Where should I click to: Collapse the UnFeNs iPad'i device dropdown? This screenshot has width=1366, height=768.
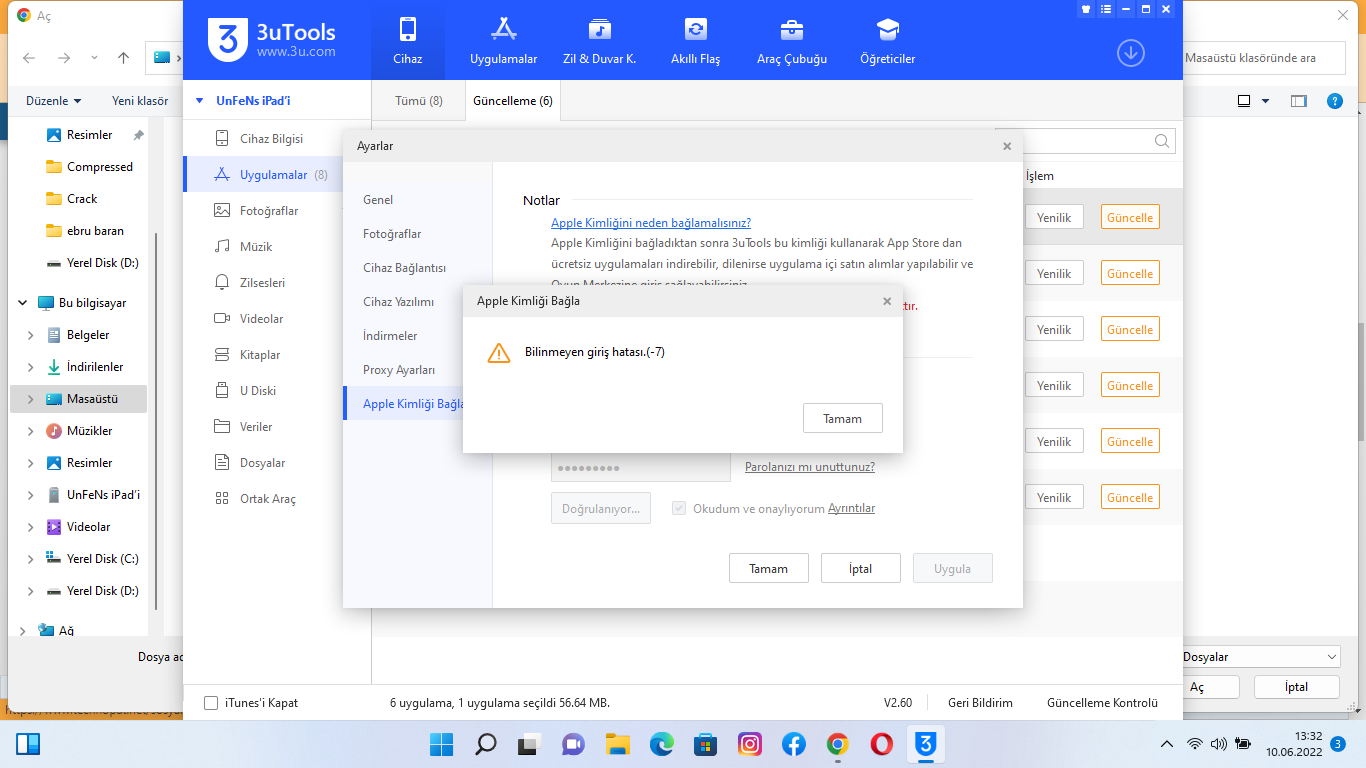coord(198,101)
